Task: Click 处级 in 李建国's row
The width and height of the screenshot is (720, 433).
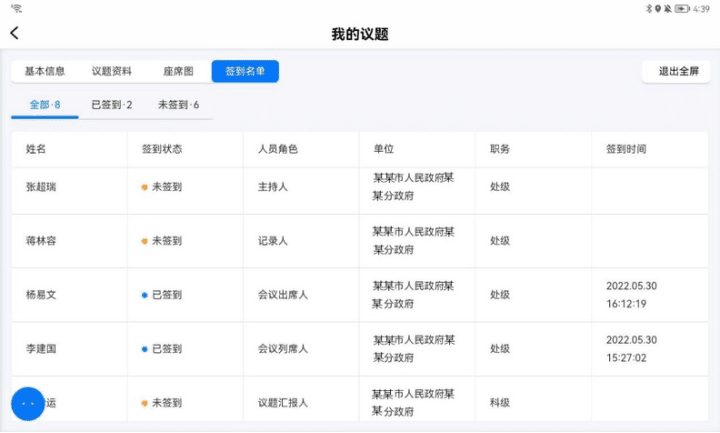Action: pos(500,349)
